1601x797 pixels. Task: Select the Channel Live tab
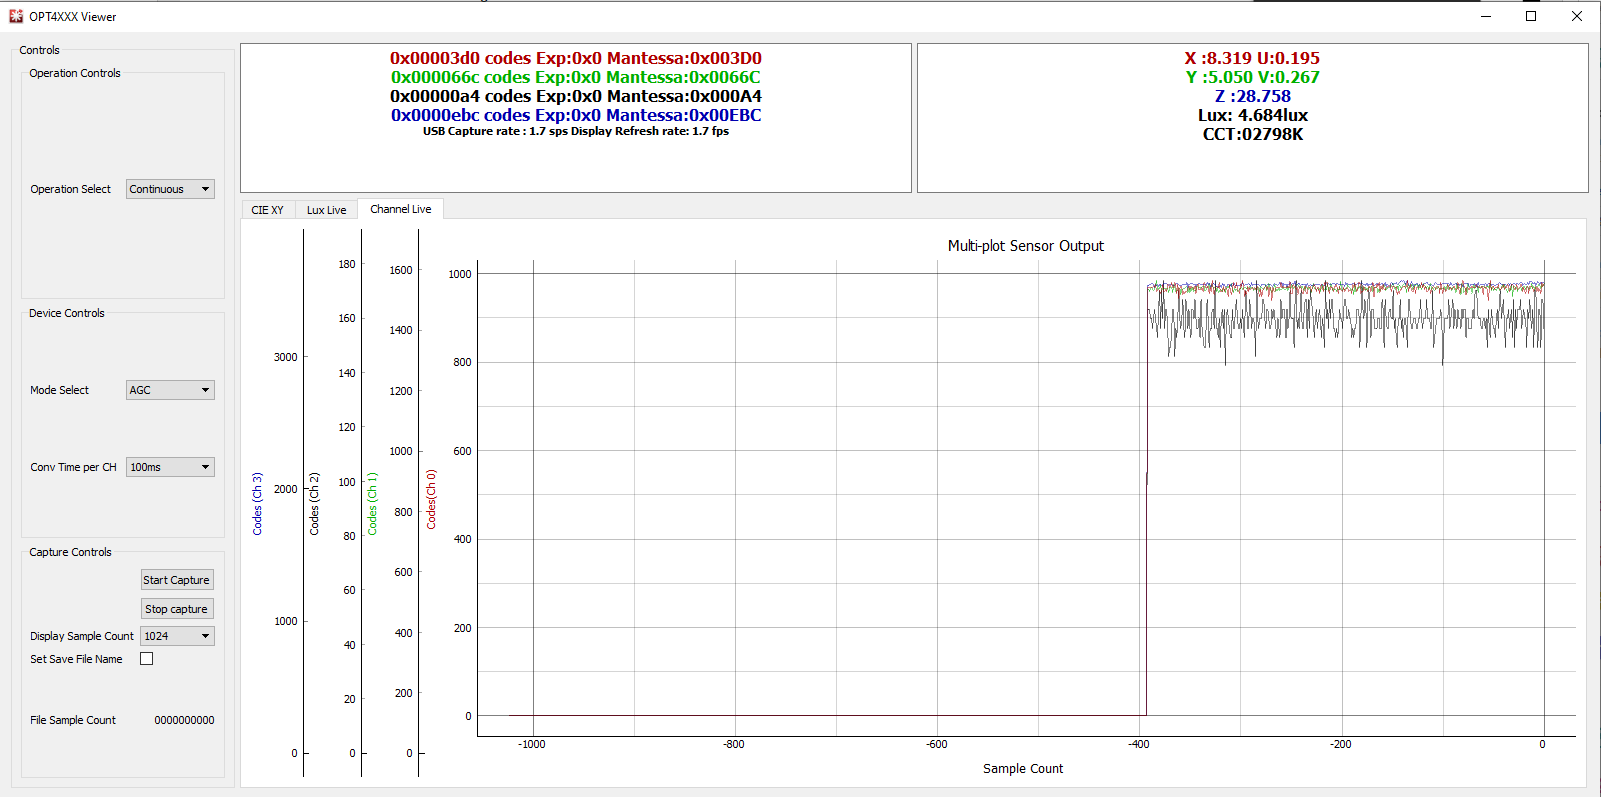[400, 209]
